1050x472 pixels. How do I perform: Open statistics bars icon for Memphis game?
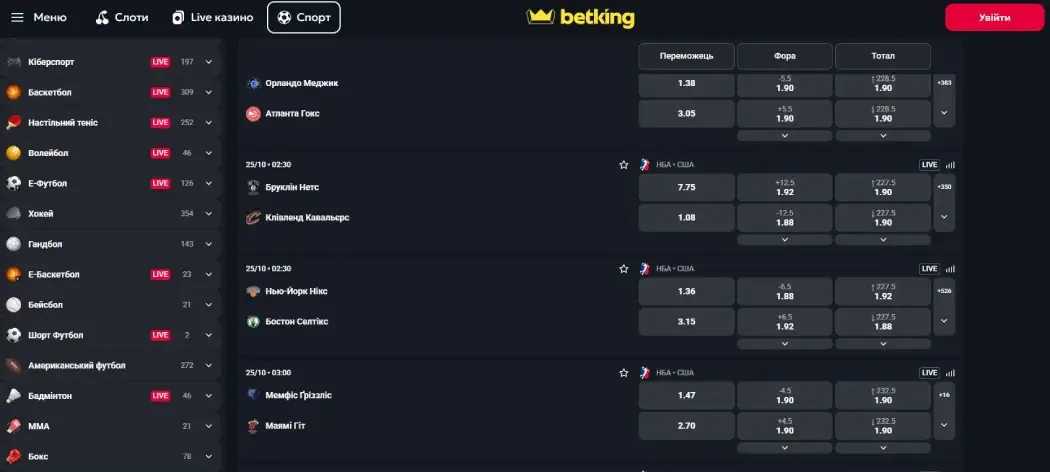coord(950,373)
